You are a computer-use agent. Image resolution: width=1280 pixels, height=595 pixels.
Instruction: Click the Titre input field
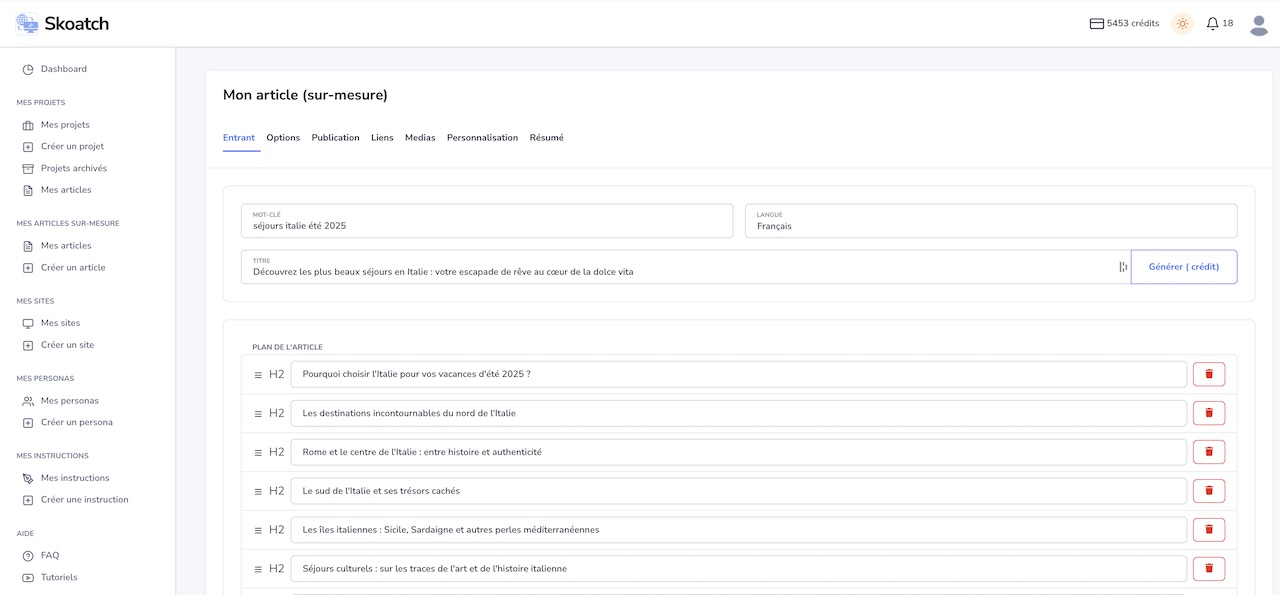click(x=686, y=267)
